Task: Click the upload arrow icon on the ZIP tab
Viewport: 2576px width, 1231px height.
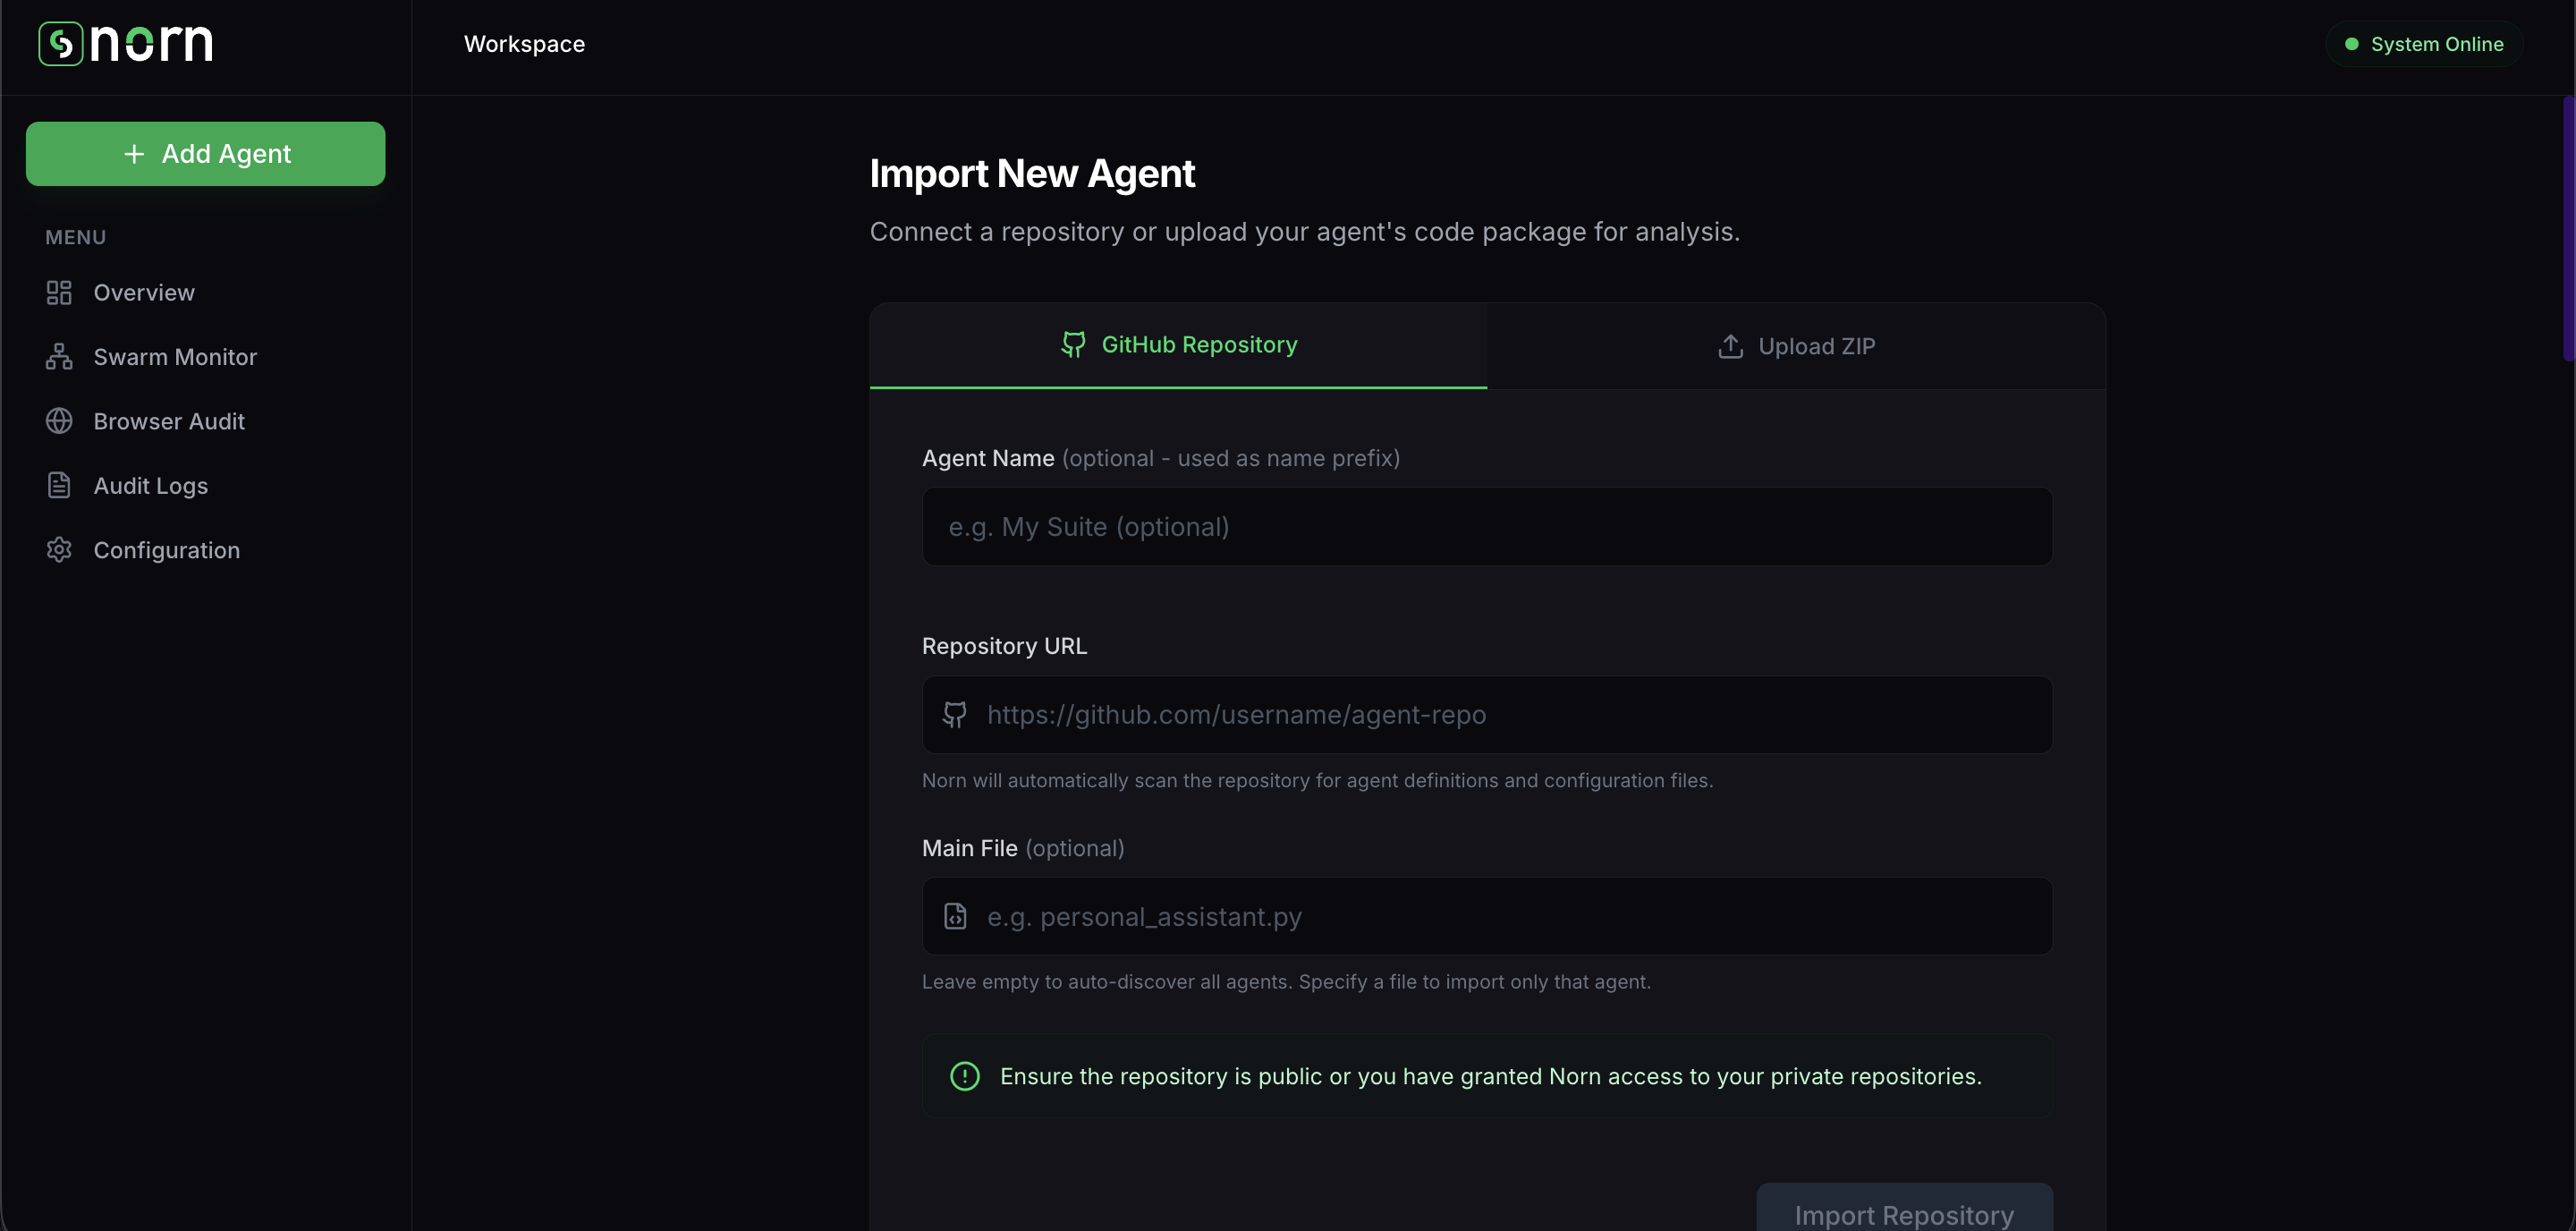Action: point(1730,346)
